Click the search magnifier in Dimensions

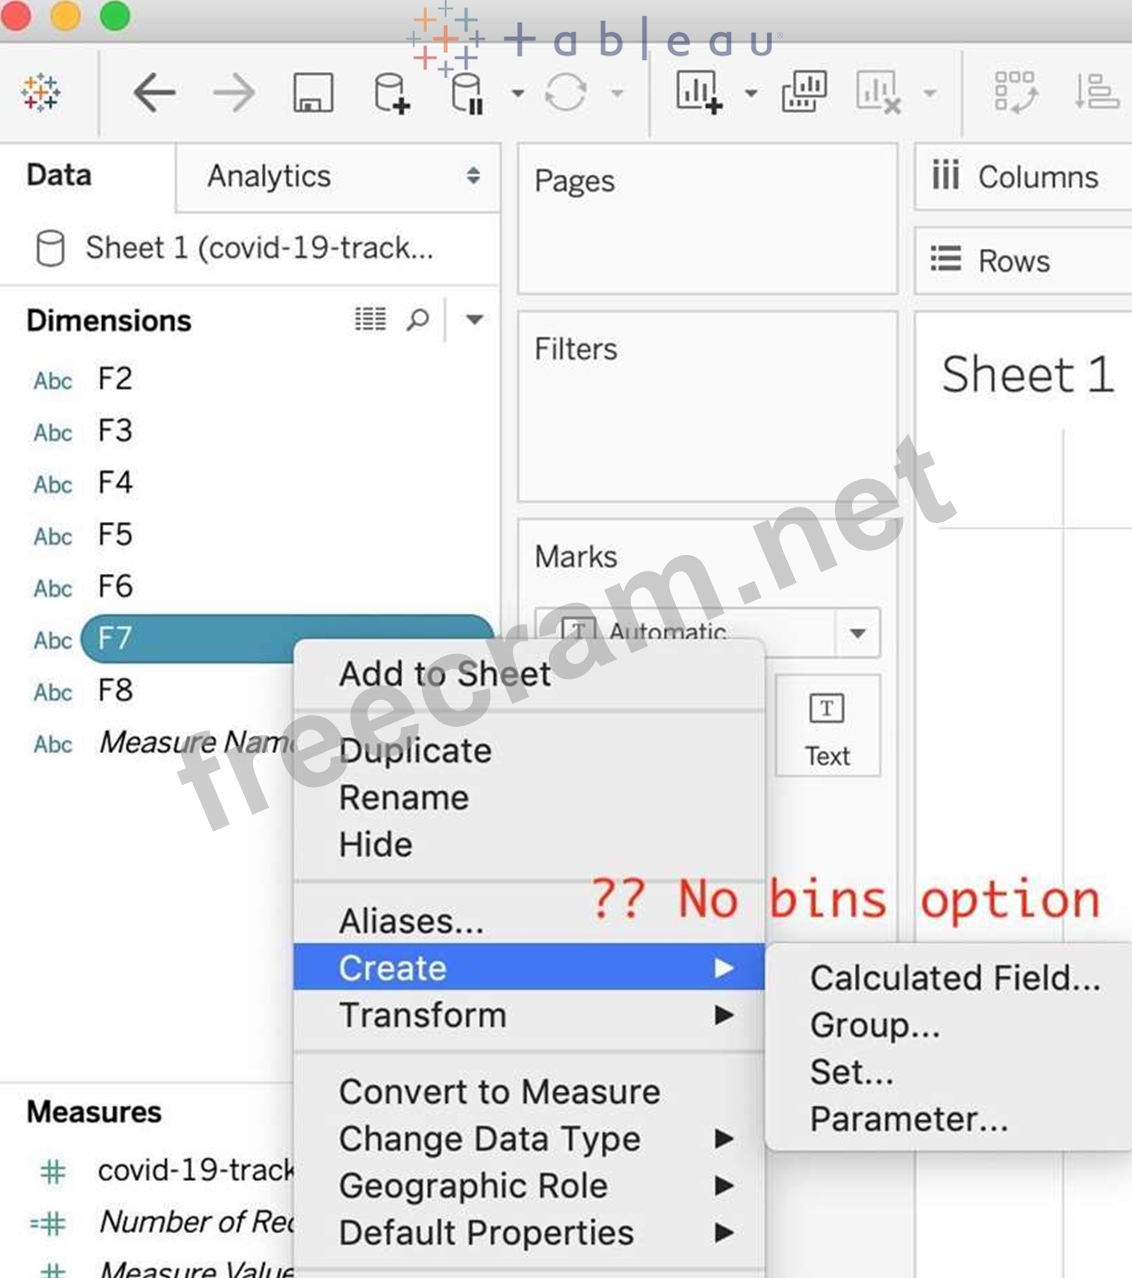pyautogui.click(x=418, y=320)
